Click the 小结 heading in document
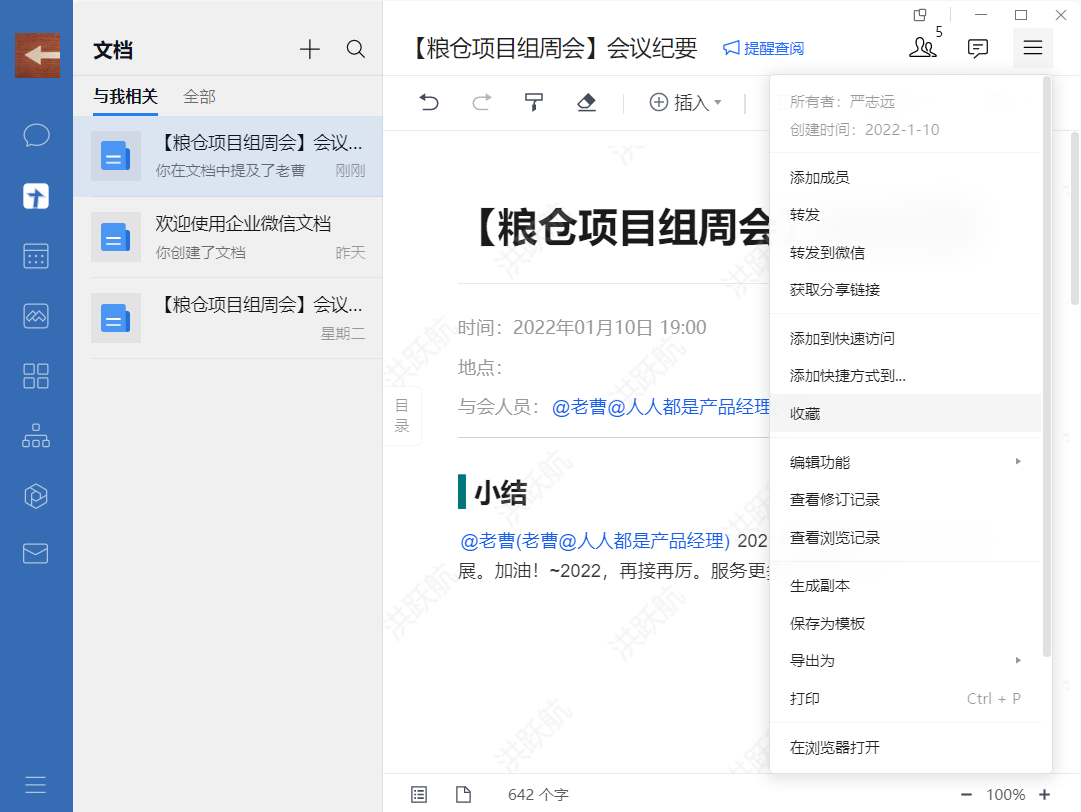This screenshot has width=1081, height=812. 501,493
